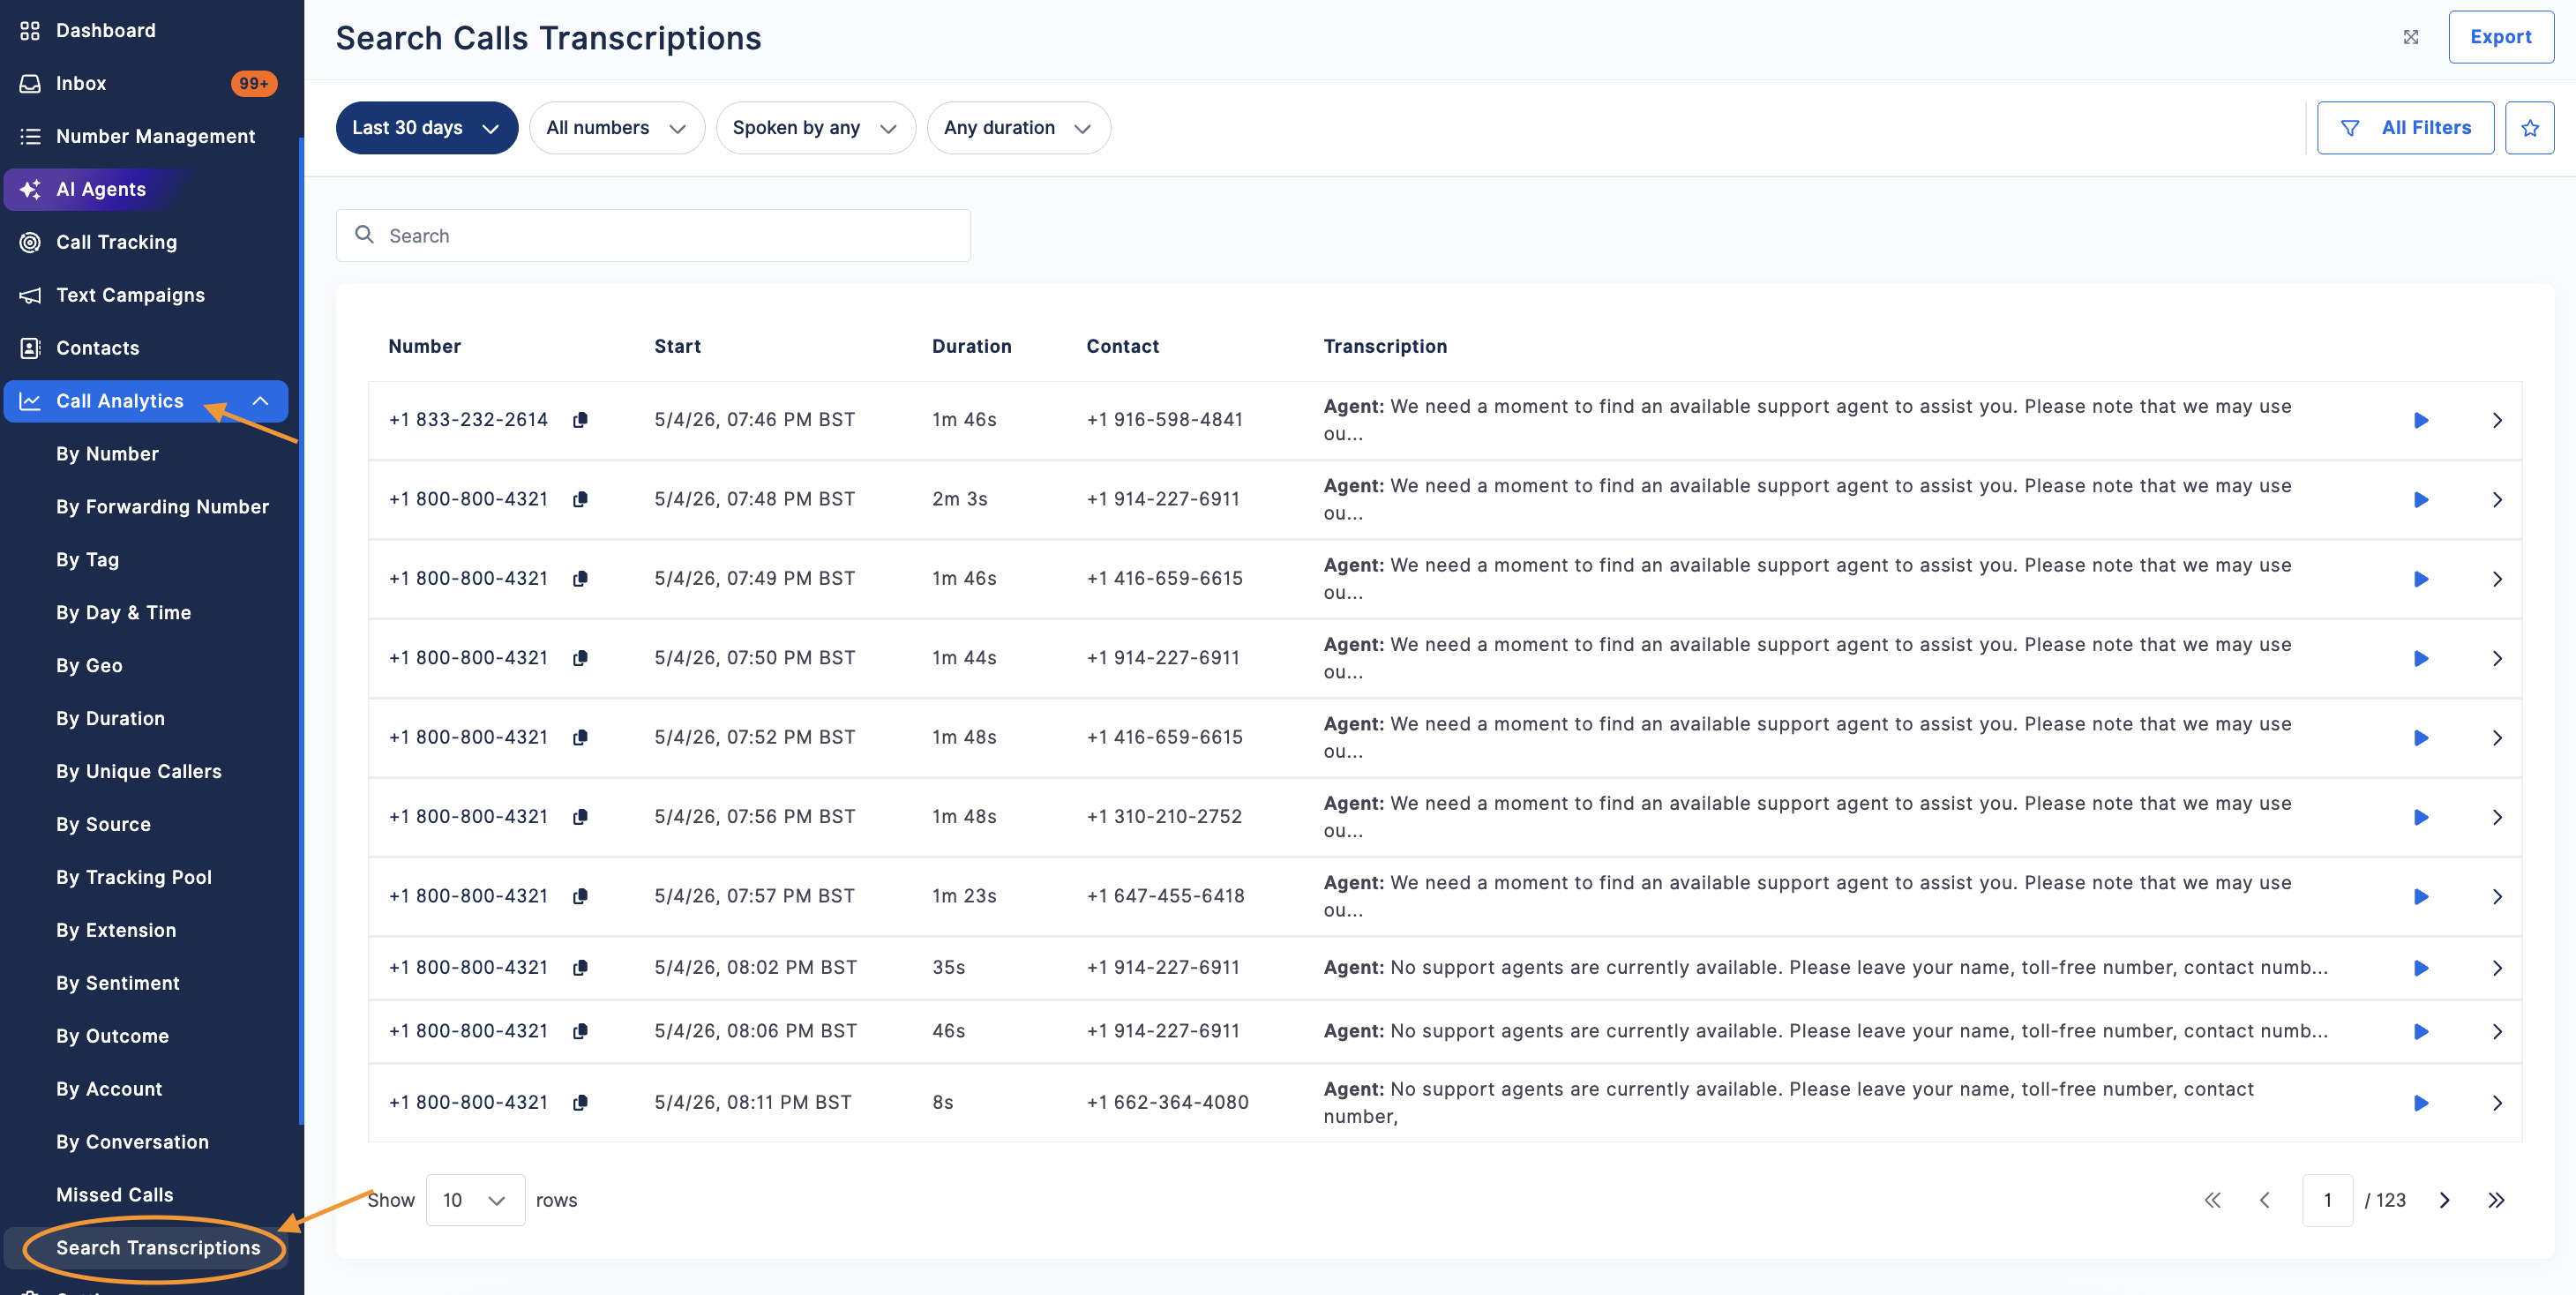Screen dimensions: 2576x1295
Task: Click the fullscreen expand icon near Export
Action: pos(2411,37)
